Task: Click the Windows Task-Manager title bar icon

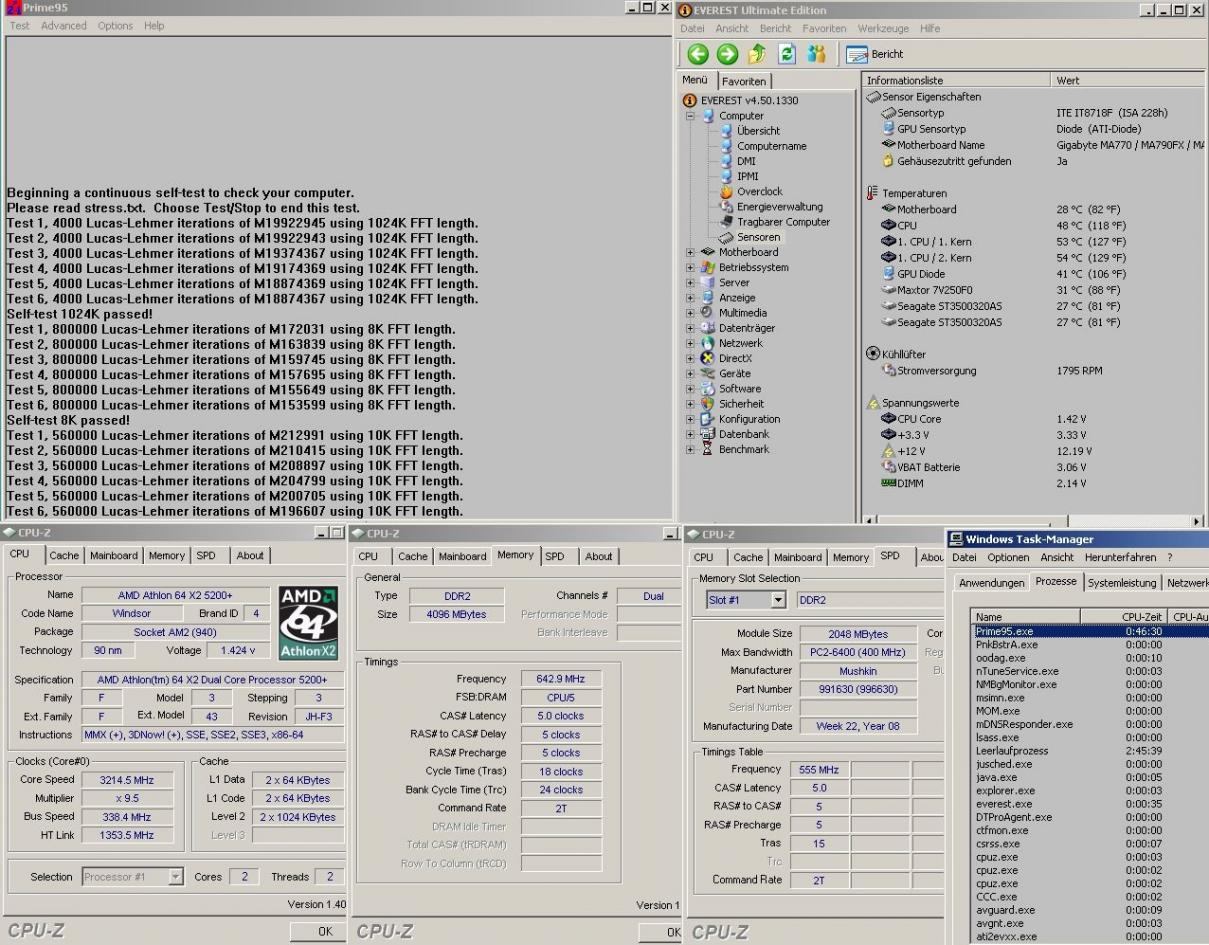Action: pos(958,539)
